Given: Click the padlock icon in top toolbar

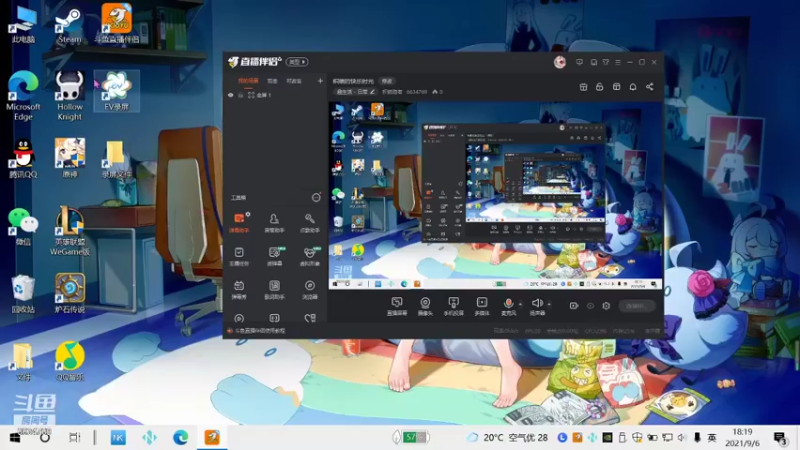Looking at the screenshot, I should (599, 87).
